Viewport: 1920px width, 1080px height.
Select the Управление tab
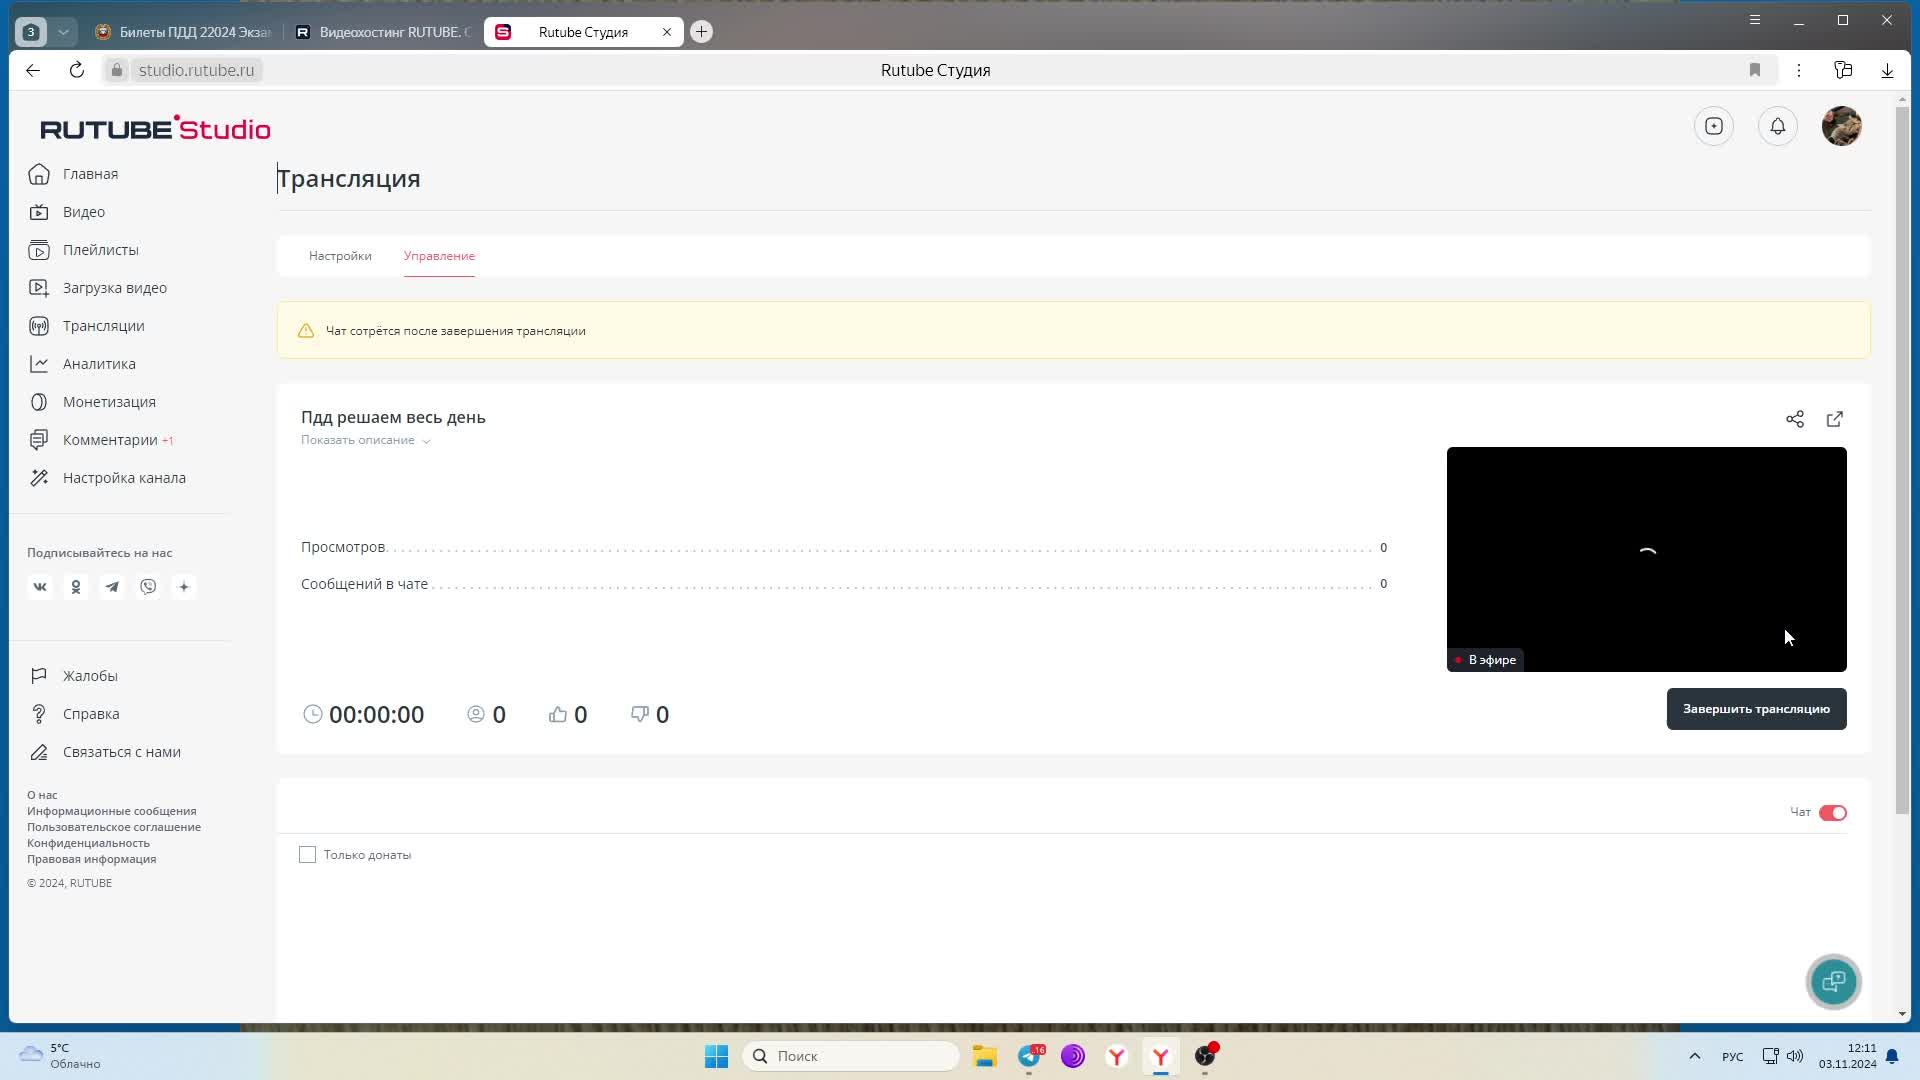tap(439, 256)
